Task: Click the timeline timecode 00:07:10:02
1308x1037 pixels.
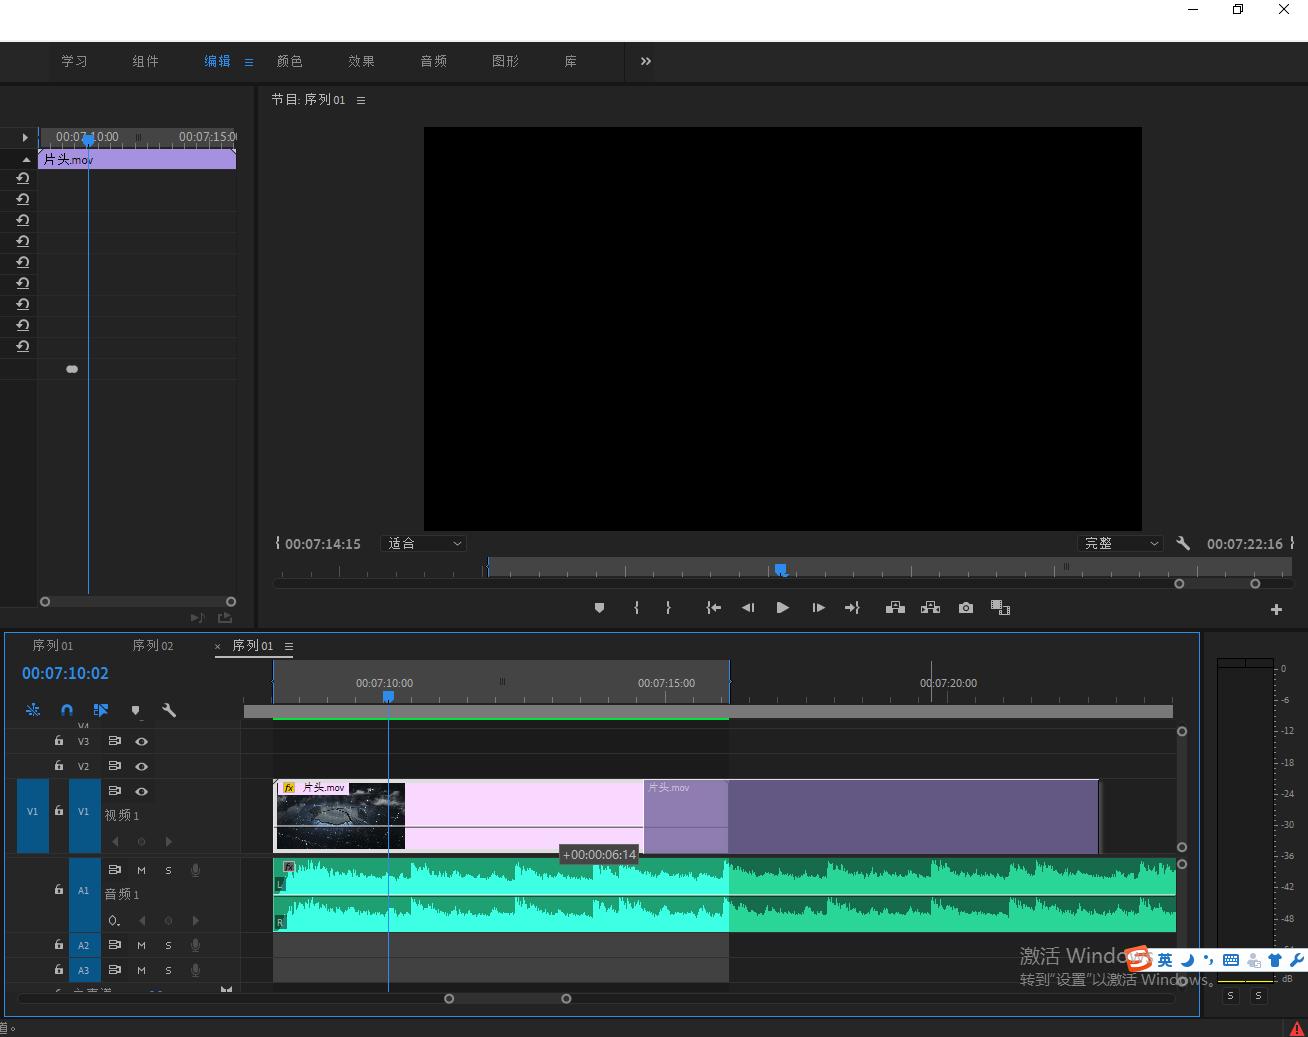Action: coord(65,674)
